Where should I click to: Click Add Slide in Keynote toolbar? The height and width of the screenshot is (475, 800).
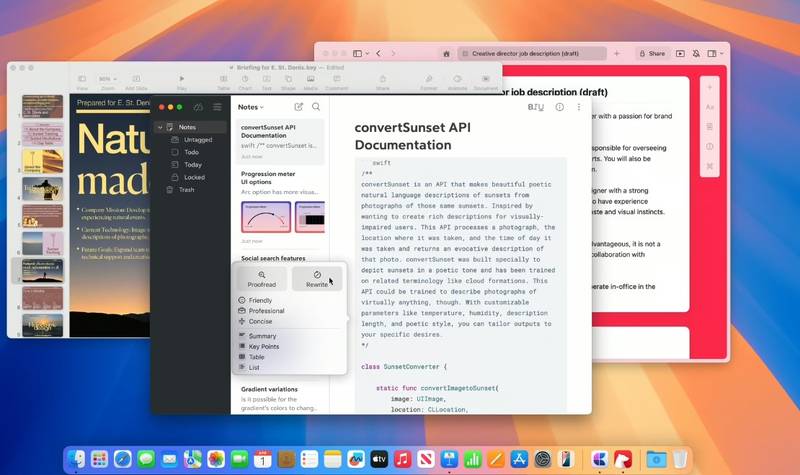coord(136,82)
